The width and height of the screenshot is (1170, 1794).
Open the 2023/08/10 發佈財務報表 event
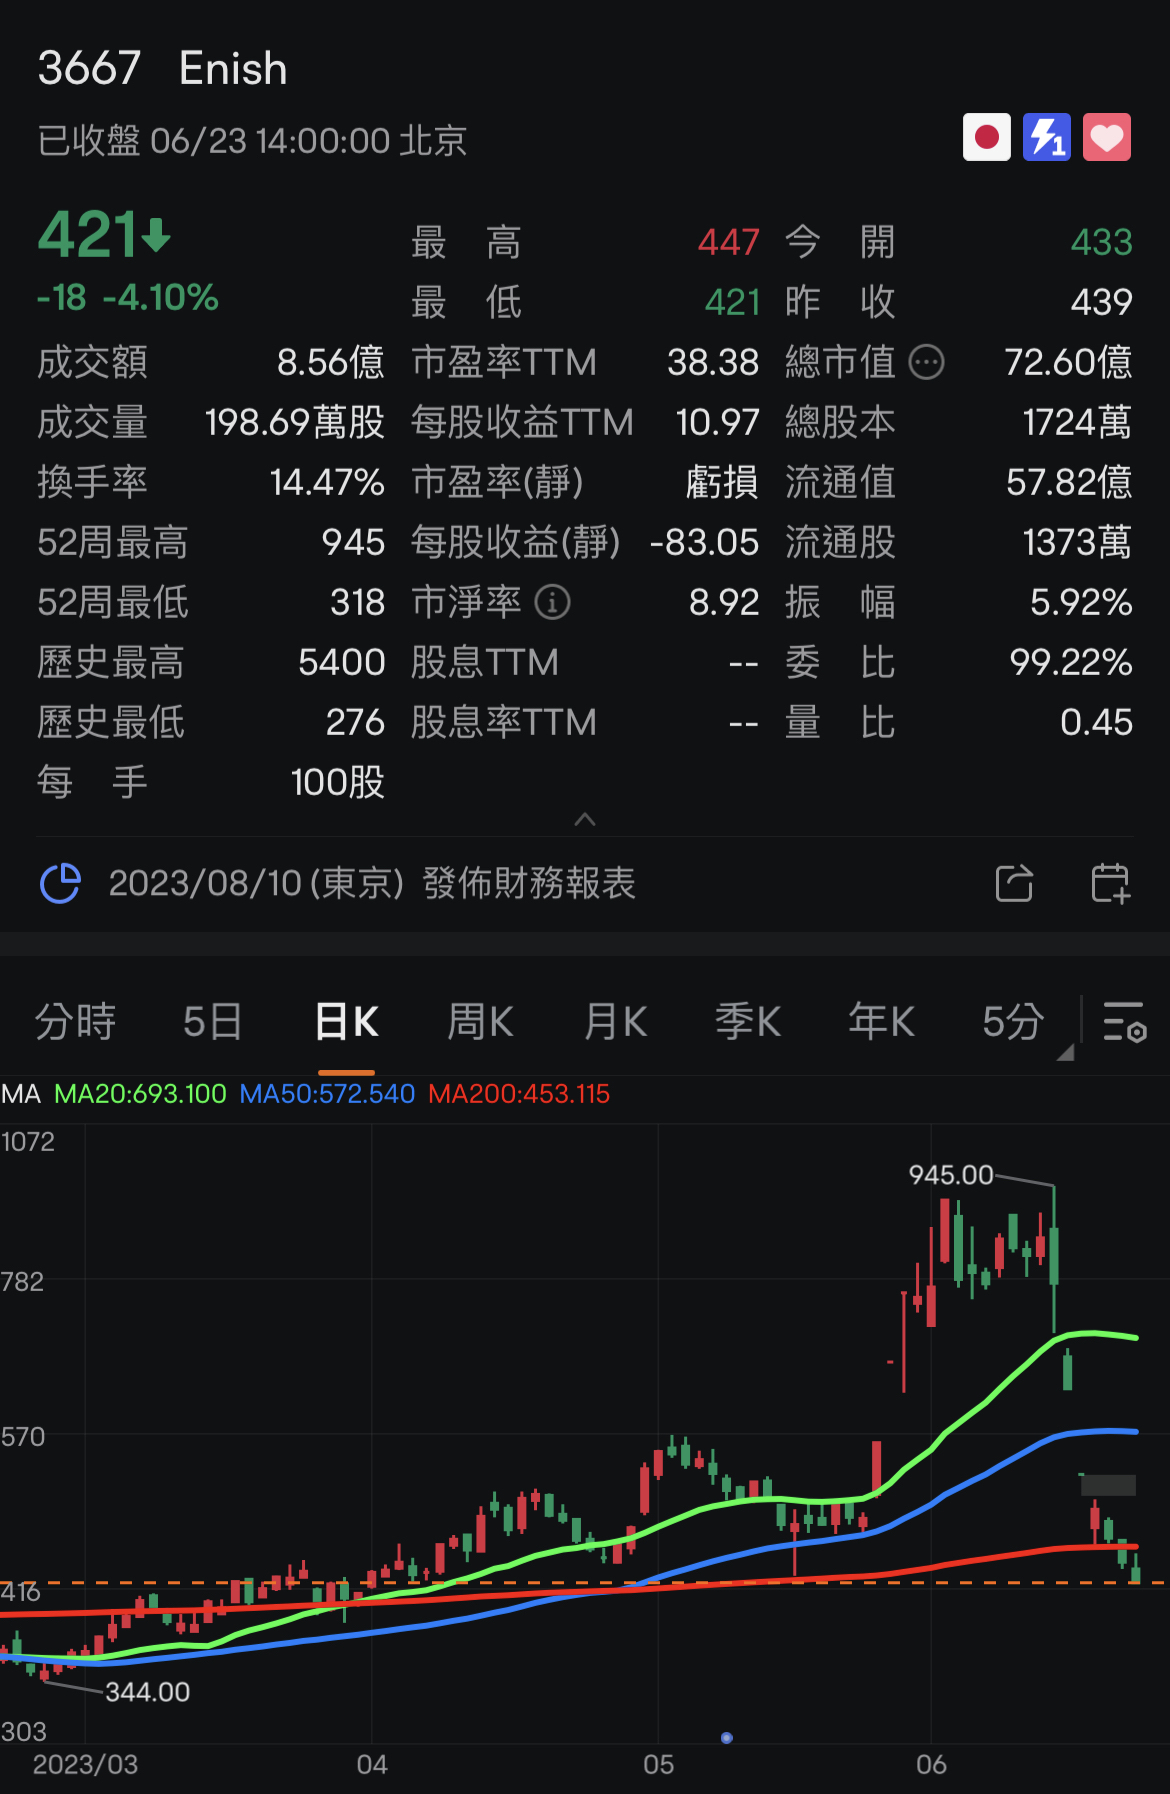(372, 883)
